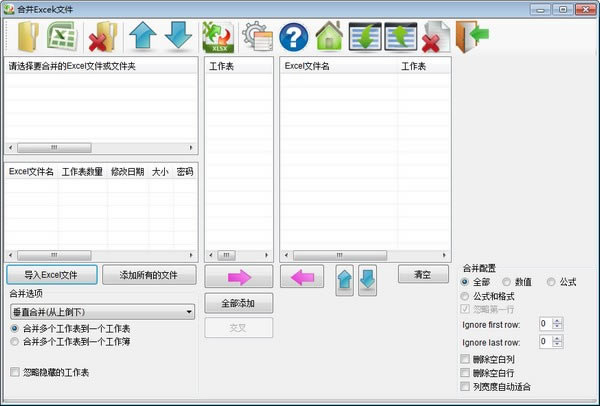
Task: Move down blue arrow in toolbar
Action: pos(178,35)
